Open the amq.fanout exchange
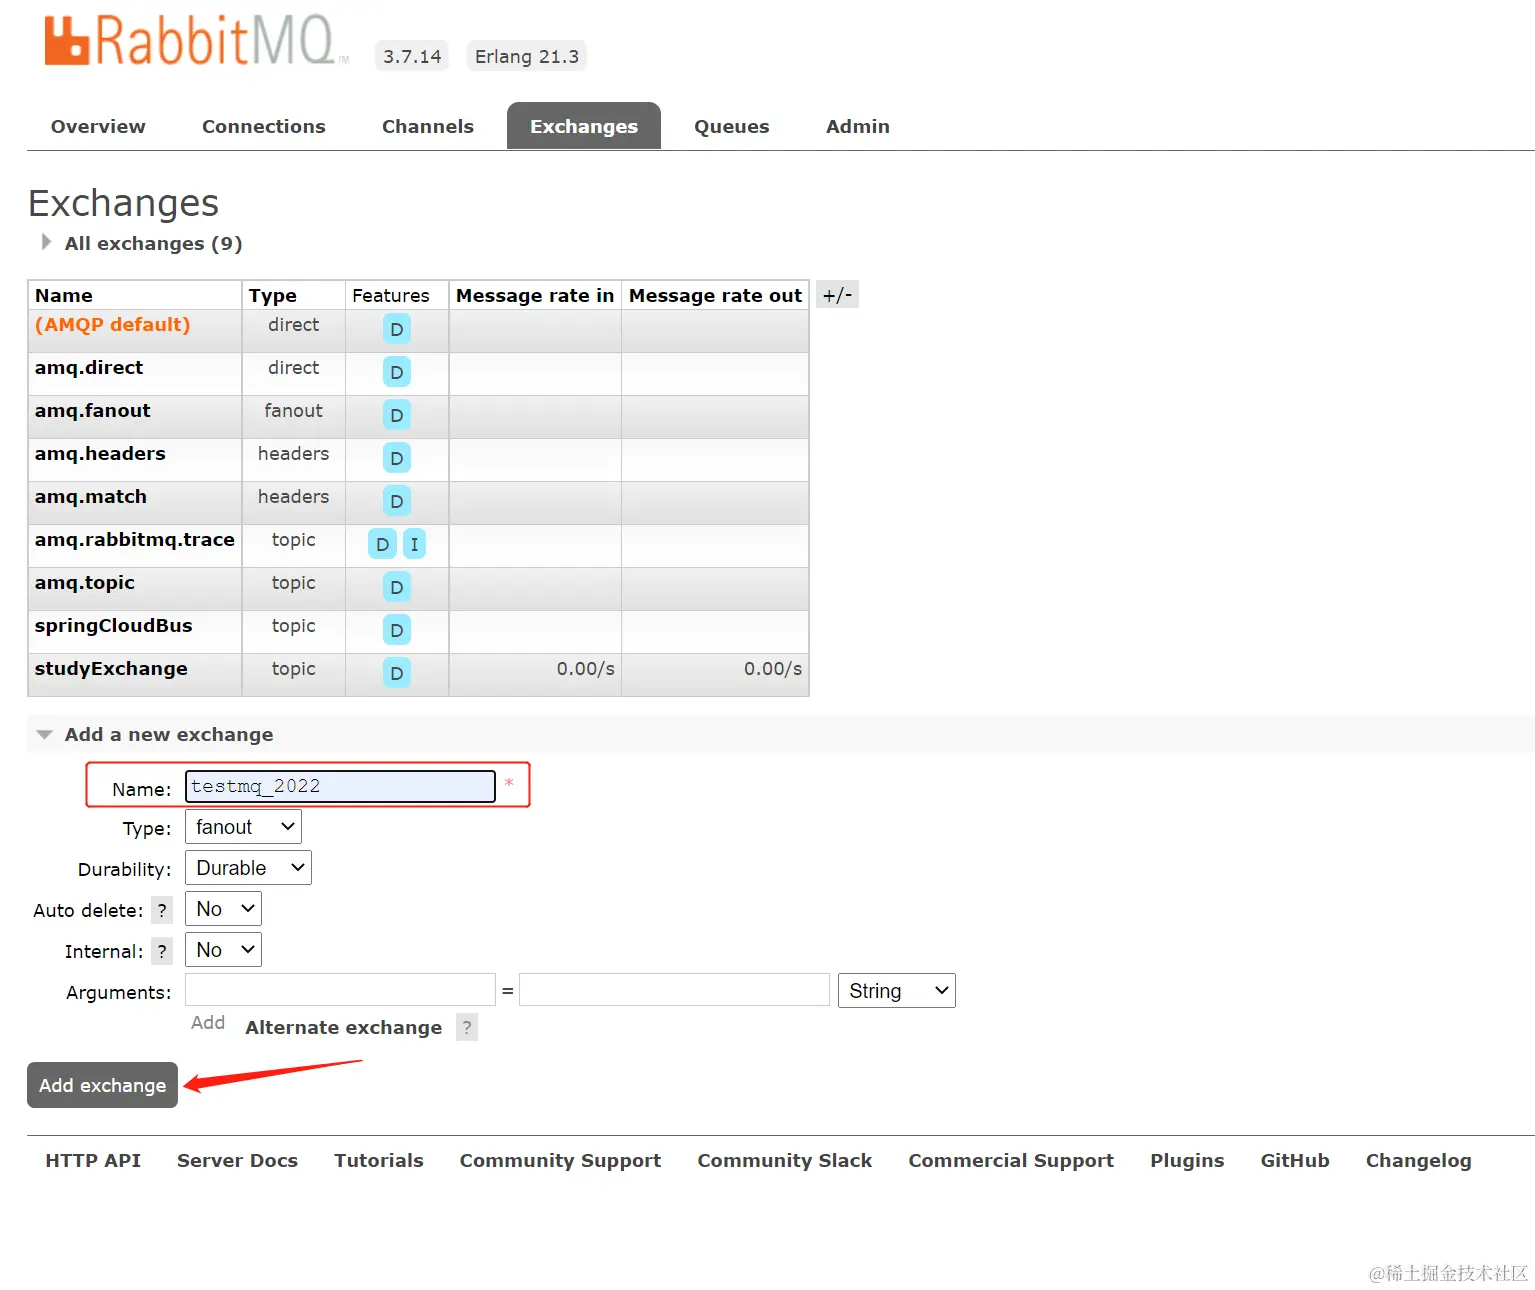Viewport: 1535px width, 1290px height. pos(93,411)
